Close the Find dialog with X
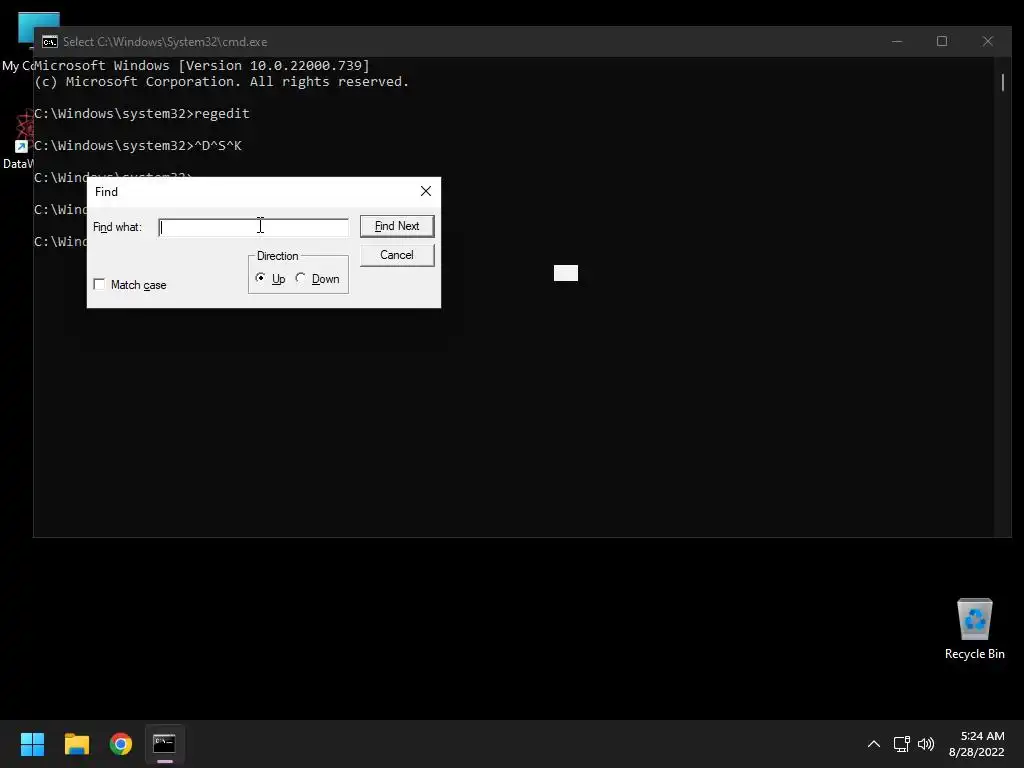The image size is (1024, 768). click(x=426, y=191)
